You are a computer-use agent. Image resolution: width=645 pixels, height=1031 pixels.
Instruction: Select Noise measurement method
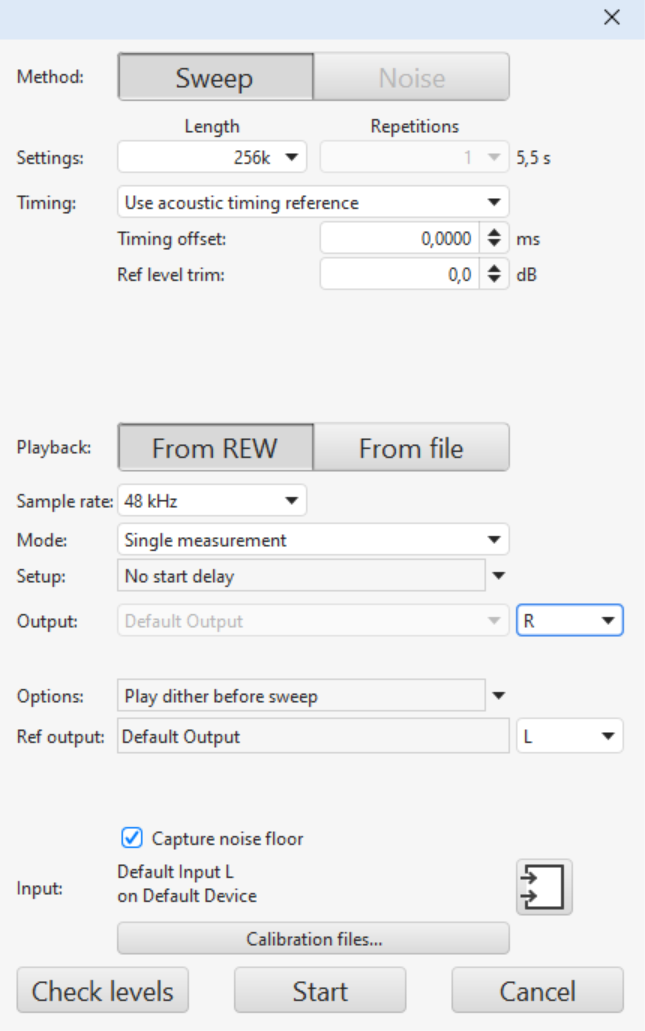coord(411,78)
